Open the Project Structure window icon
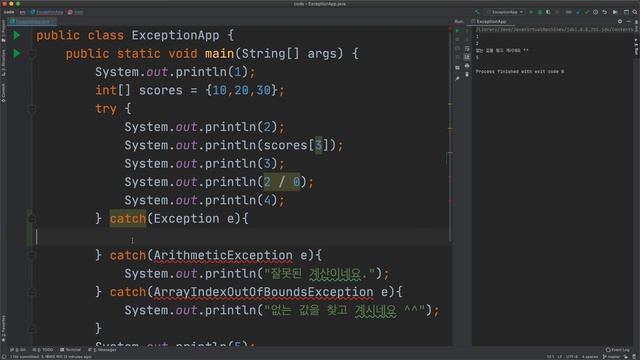The height and width of the screenshot is (360, 640). click(626, 12)
